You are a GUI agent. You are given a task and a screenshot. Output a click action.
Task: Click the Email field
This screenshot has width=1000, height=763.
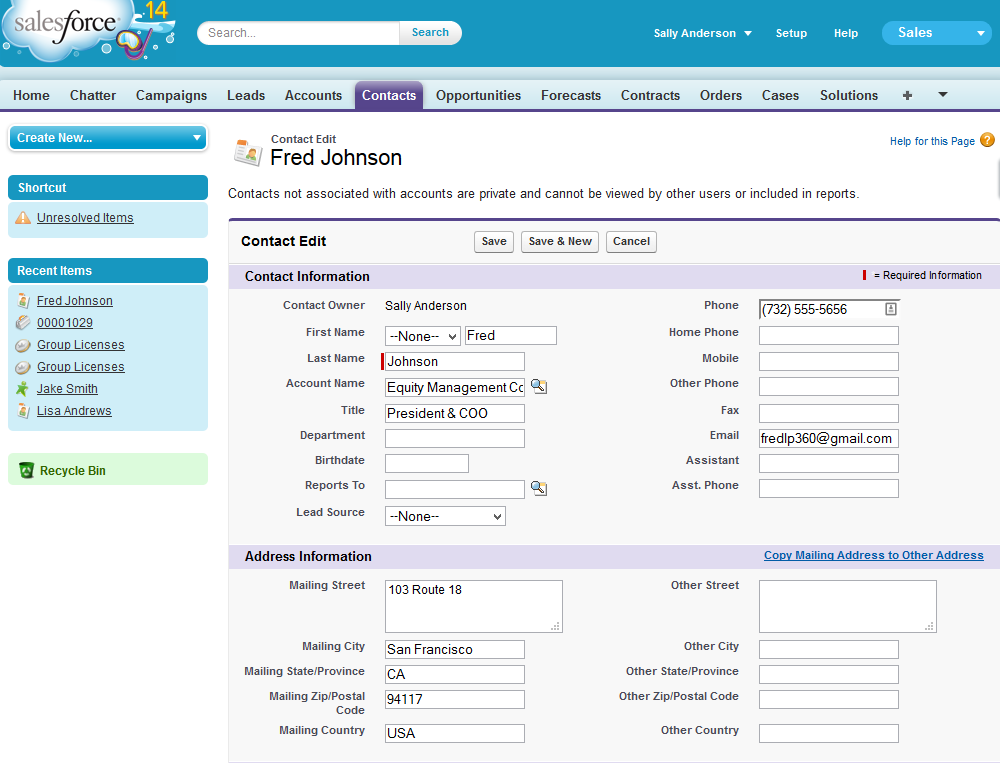pyautogui.click(x=828, y=438)
